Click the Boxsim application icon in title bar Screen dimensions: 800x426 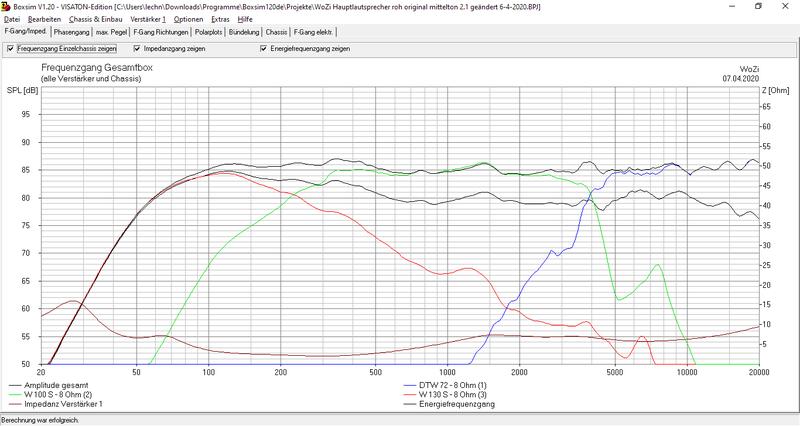pyautogui.click(x=6, y=7)
